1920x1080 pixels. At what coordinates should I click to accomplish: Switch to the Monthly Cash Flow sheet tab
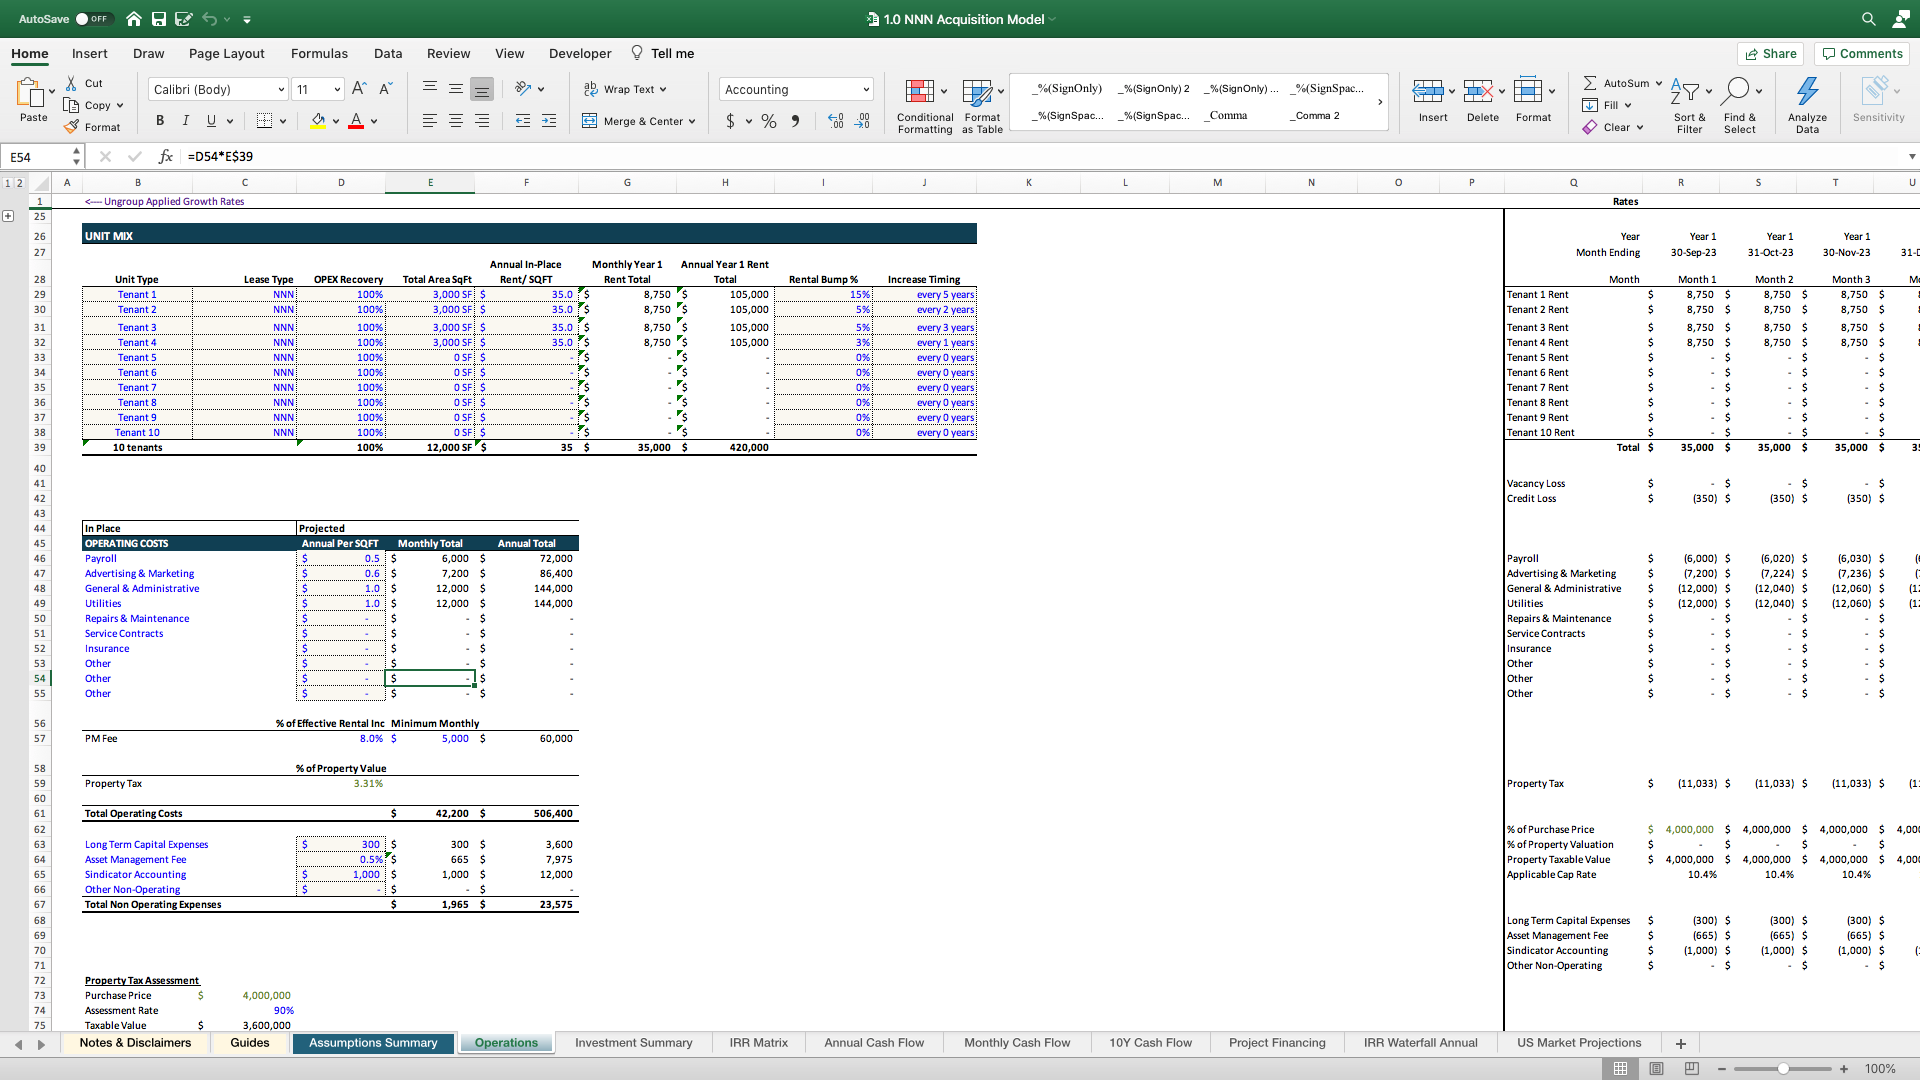pyautogui.click(x=1017, y=1043)
